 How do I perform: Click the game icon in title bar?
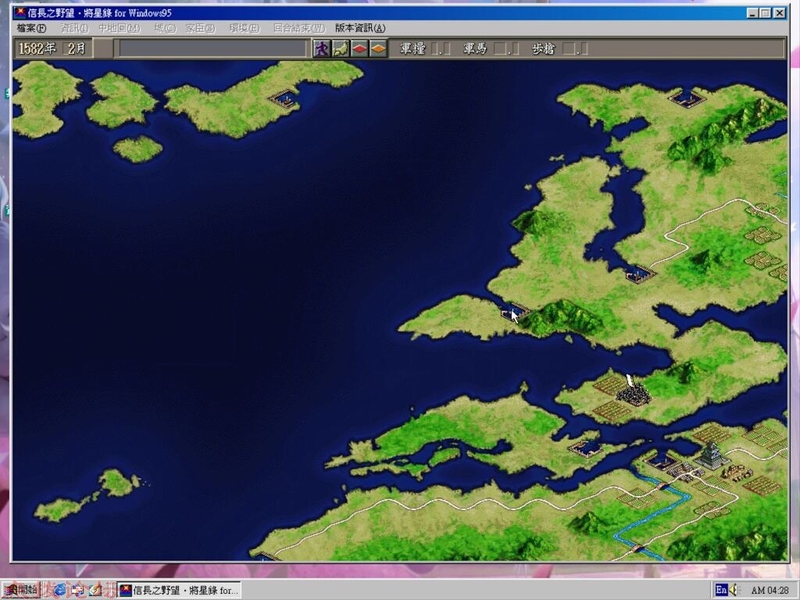pyautogui.click(x=20, y=13)
